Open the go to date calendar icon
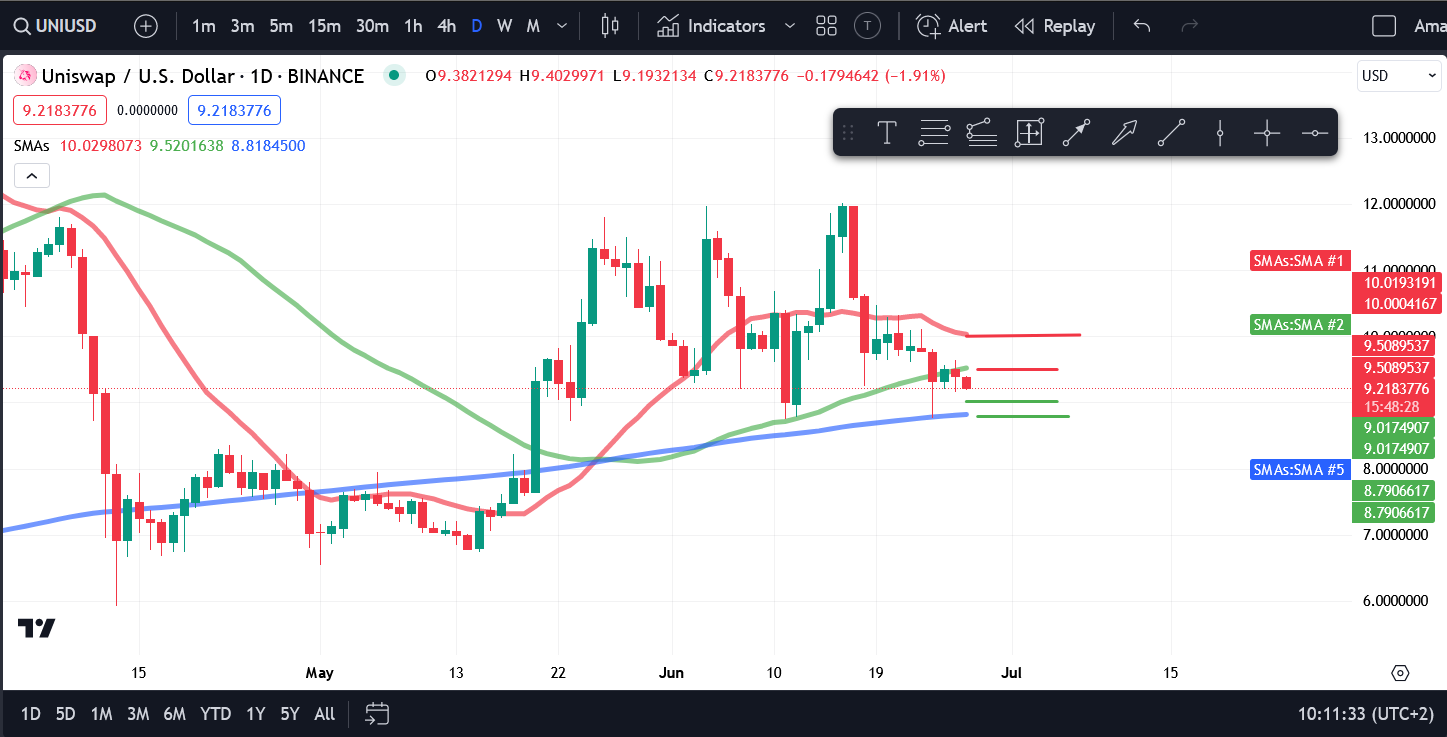1447x737 pixels. (x=377, y=714)
